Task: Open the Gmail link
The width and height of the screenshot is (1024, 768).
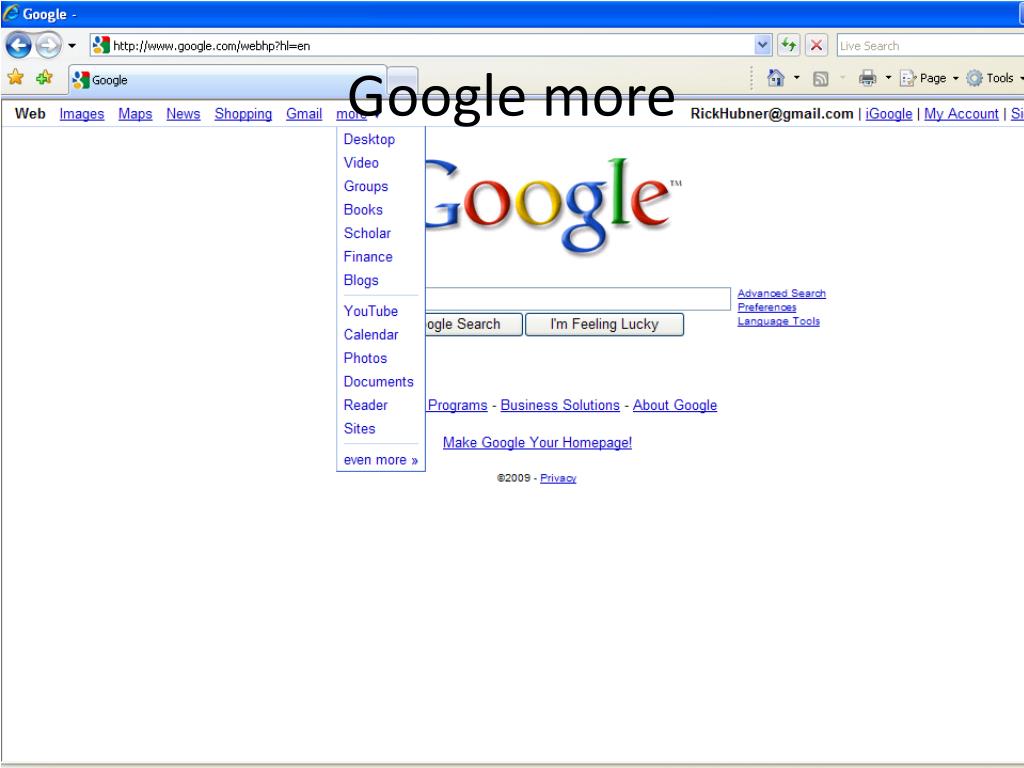Action: point(304,114)
